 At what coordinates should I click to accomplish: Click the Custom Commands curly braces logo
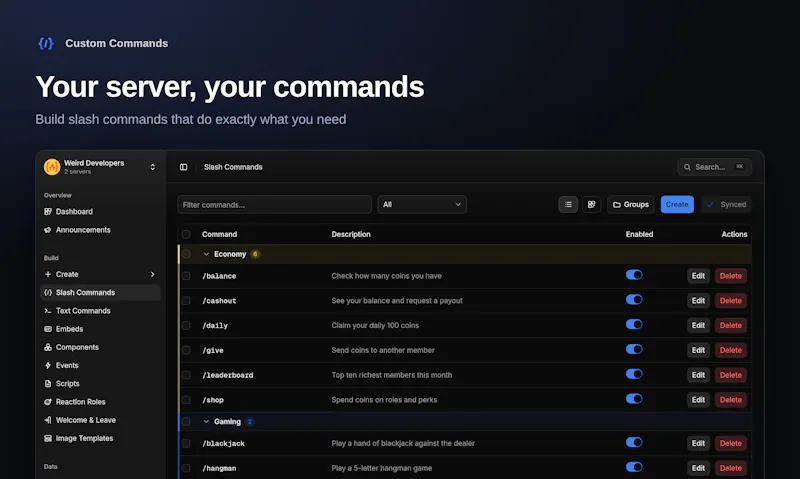(46, 43)
